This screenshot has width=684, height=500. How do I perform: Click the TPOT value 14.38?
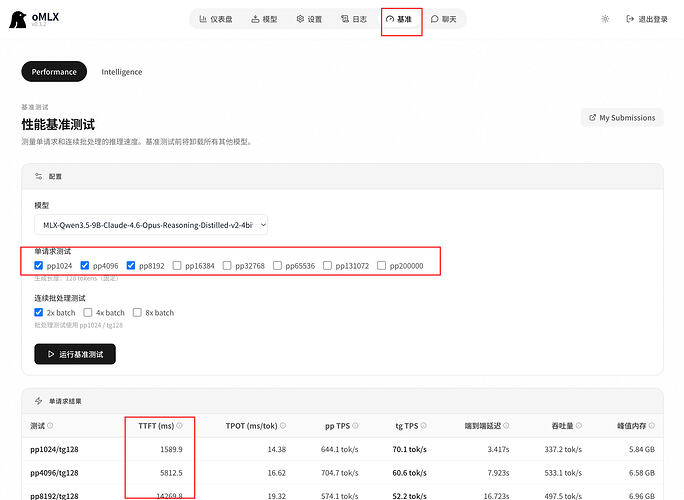[277, 449]
